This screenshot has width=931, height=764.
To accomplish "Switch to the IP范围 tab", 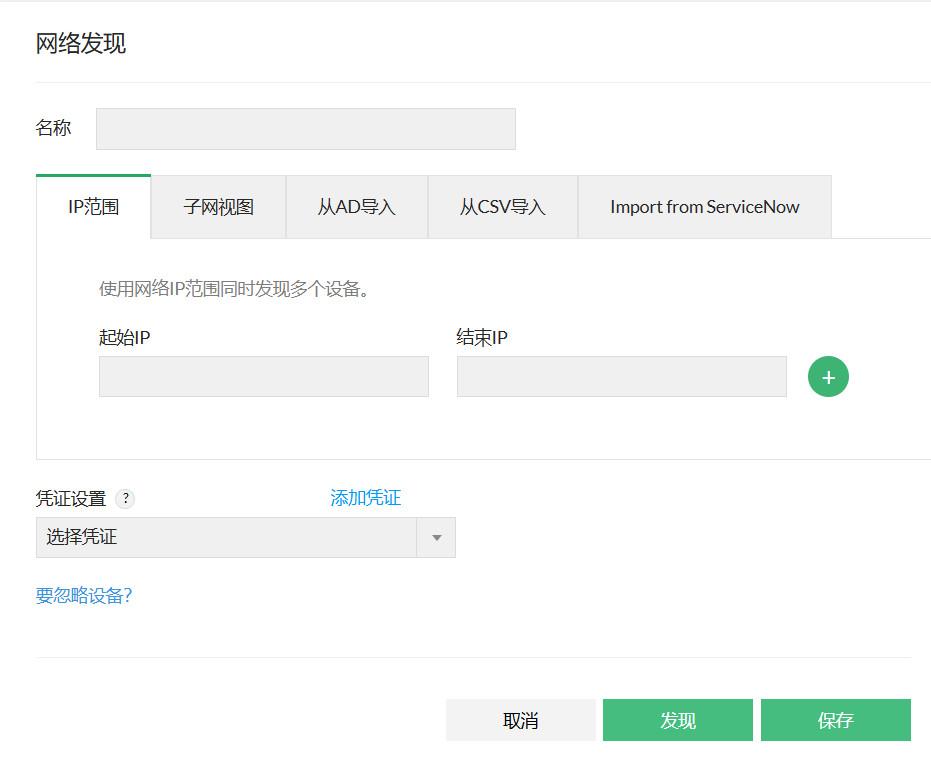I will click(x=93, y=207).
